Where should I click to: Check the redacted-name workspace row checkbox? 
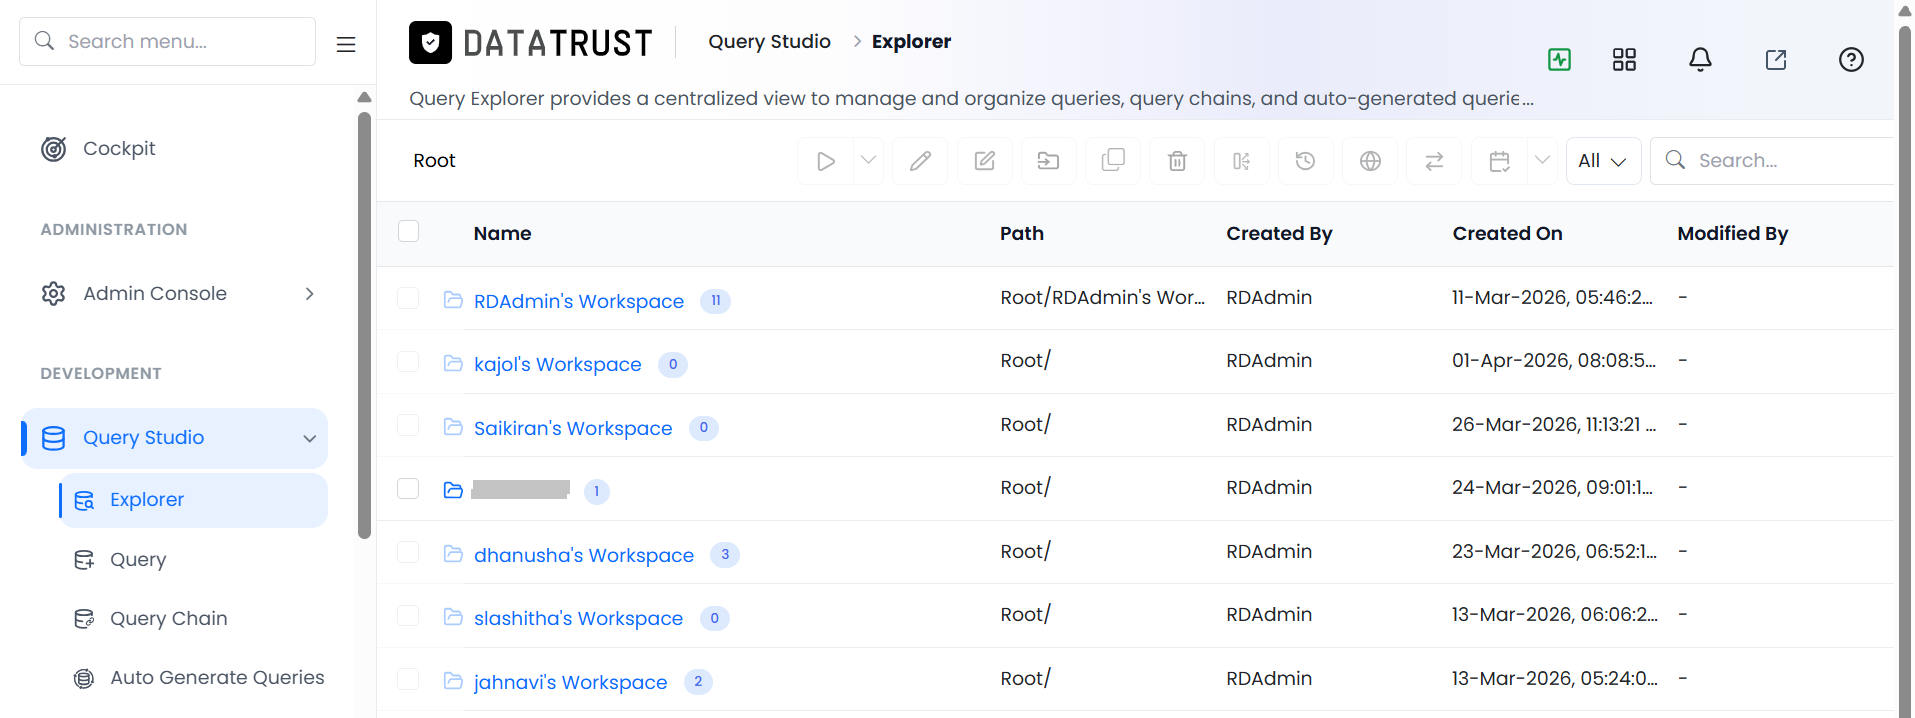coord(408,488)
